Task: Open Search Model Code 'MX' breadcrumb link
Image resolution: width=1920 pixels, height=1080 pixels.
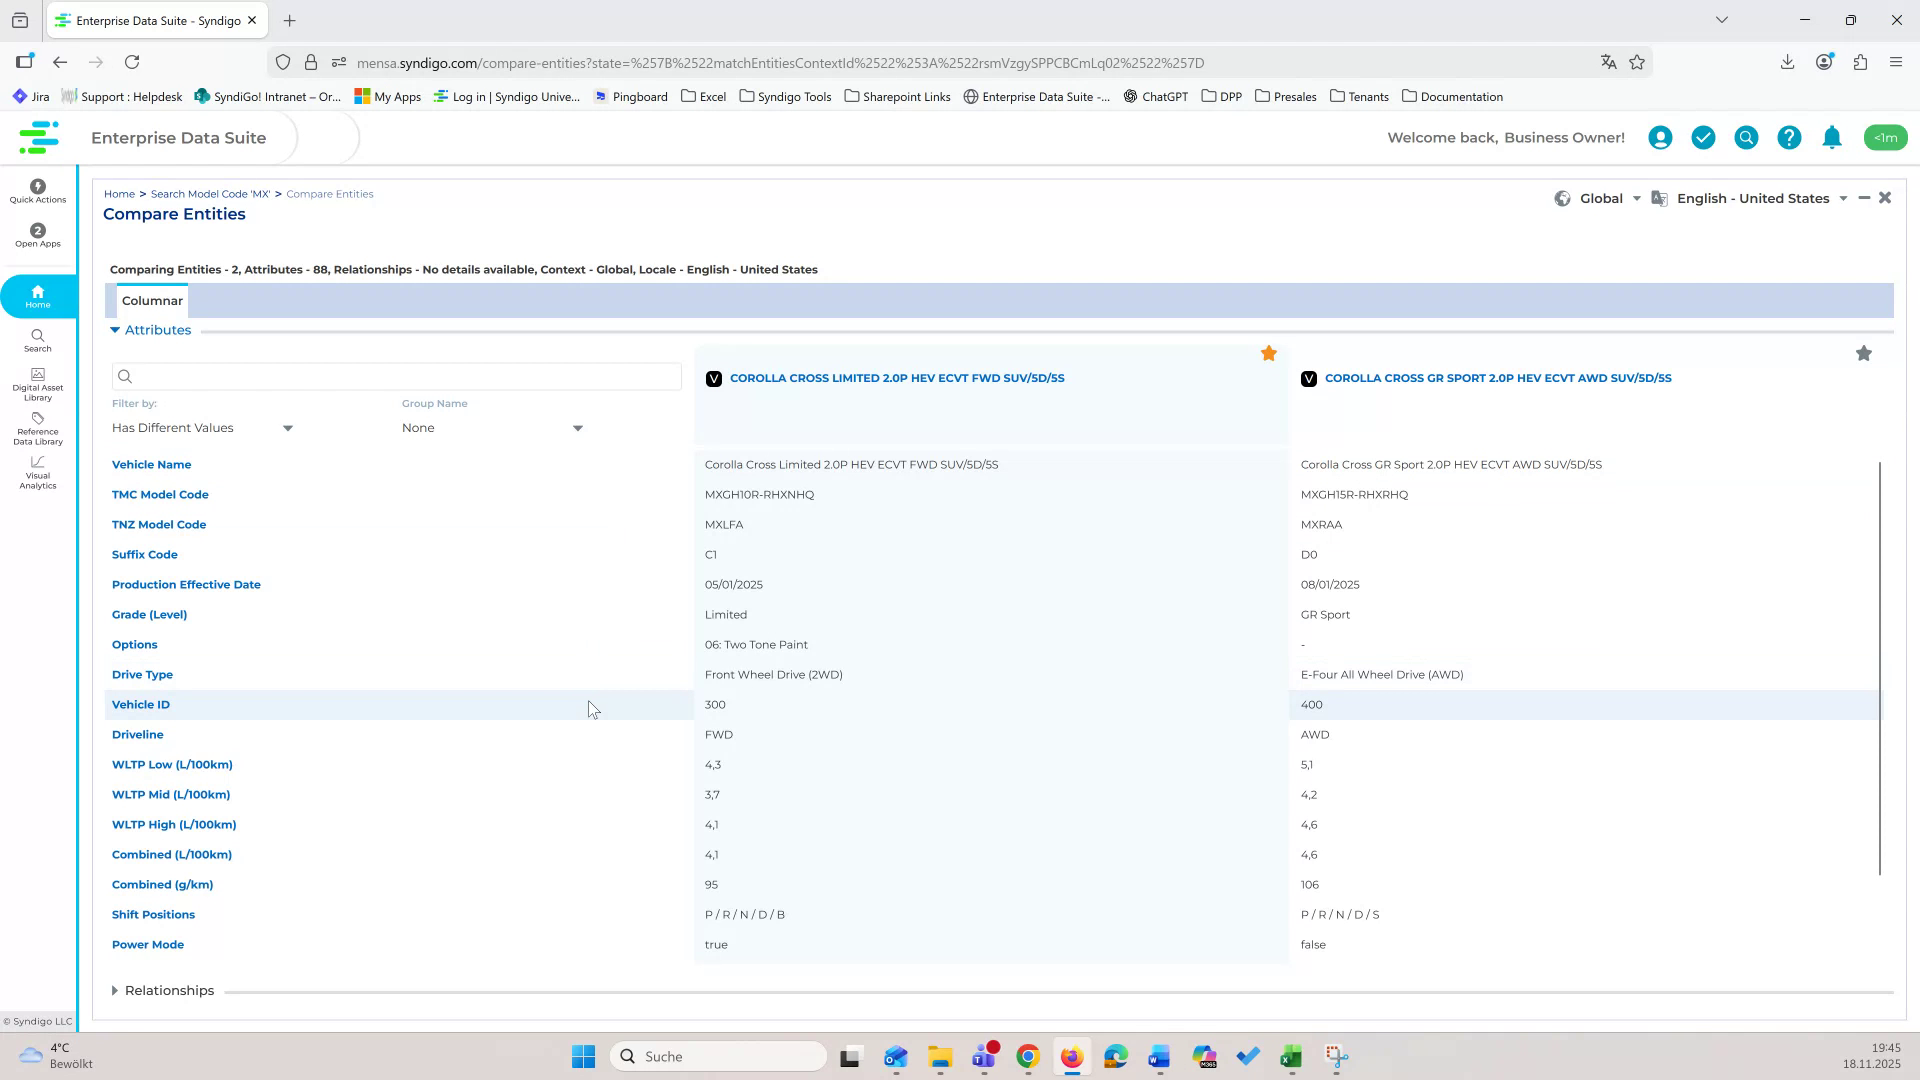Action: pos(210,193)
